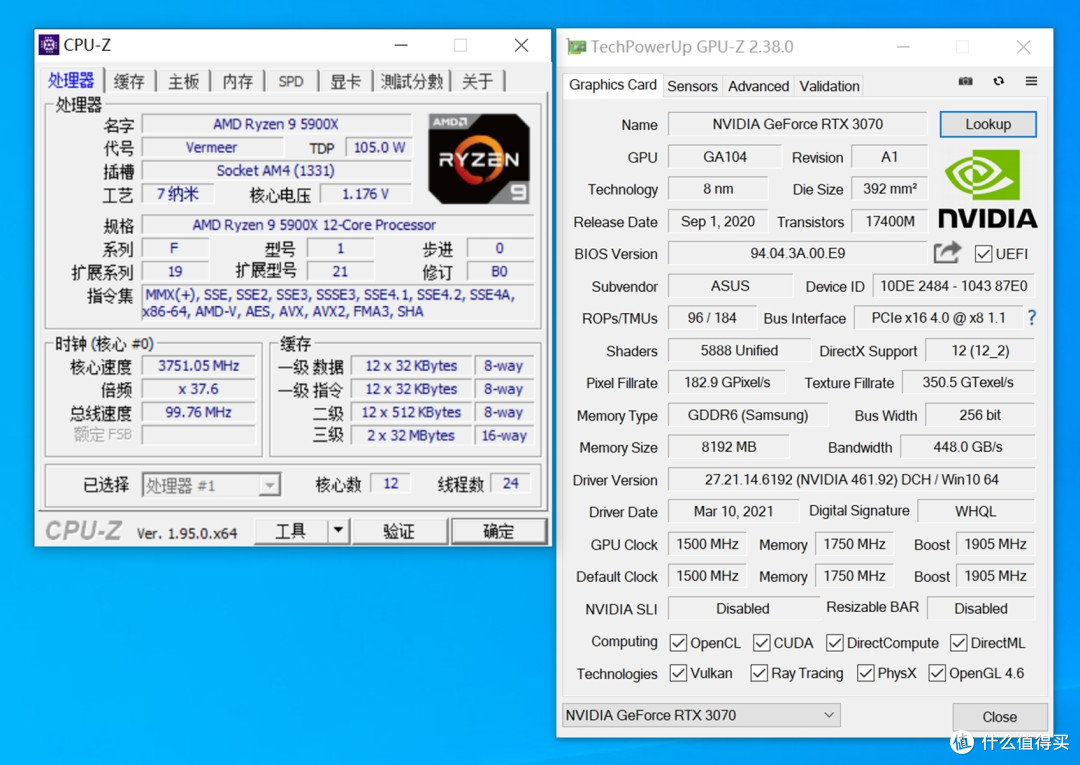Switch to the 内存 tab in CPU-Z
Image resolution: width=1080 pixels, height=765 pixels.
[x=238, y=81]
